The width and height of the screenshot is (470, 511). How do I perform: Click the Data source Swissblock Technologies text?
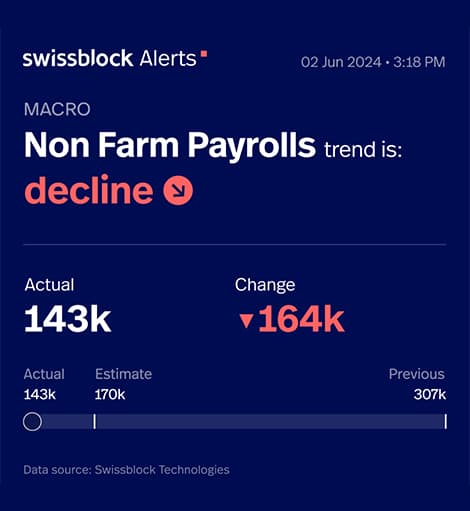[126, 470]
